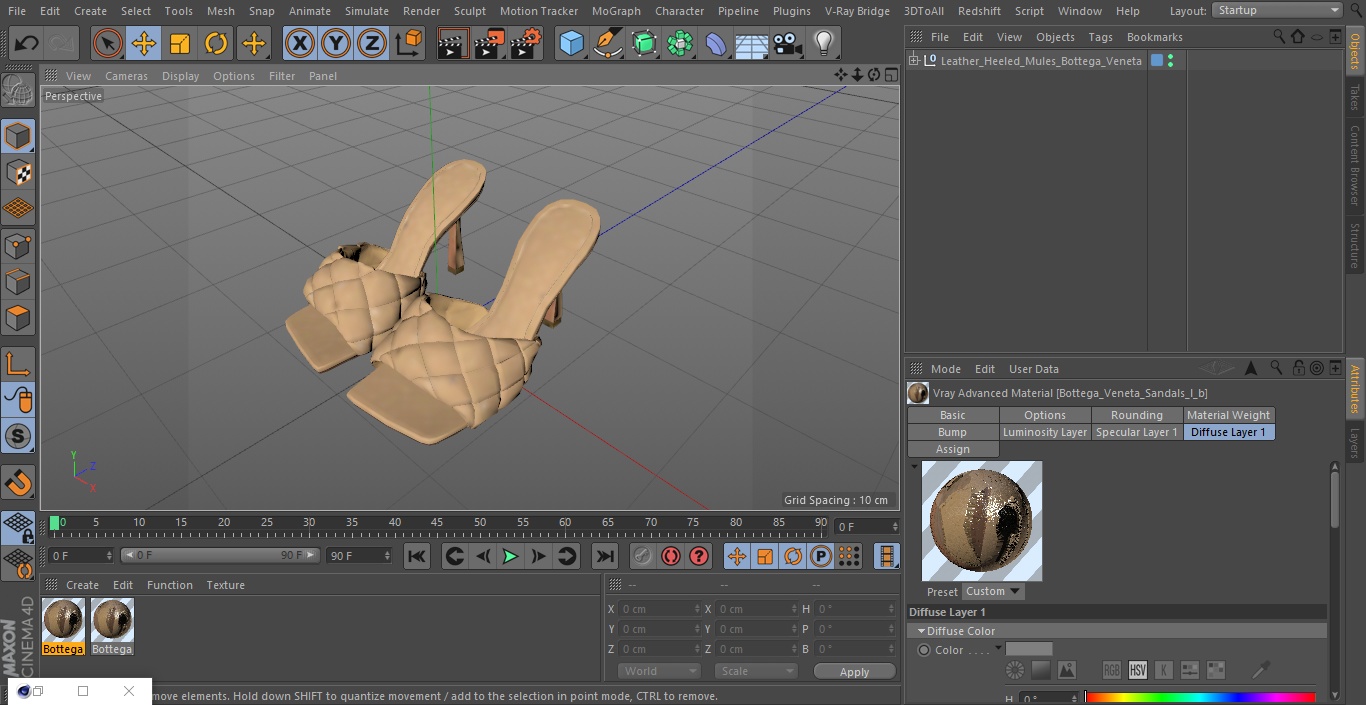Switch to Polygons mode
Screen dimensions: 1366x705
point(18,319)
